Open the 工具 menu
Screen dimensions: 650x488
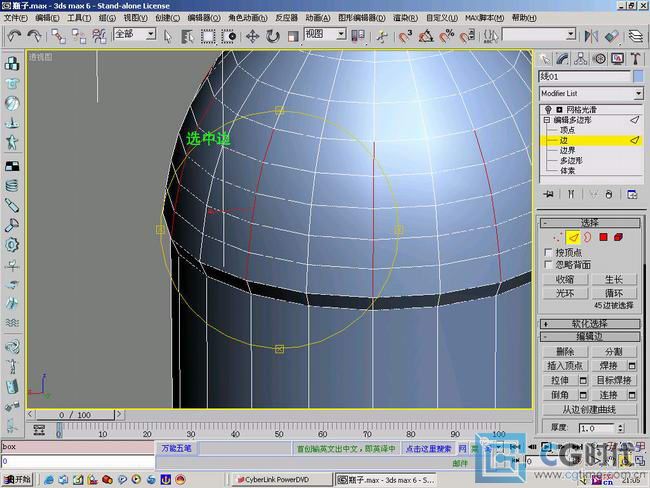[79, 18]
